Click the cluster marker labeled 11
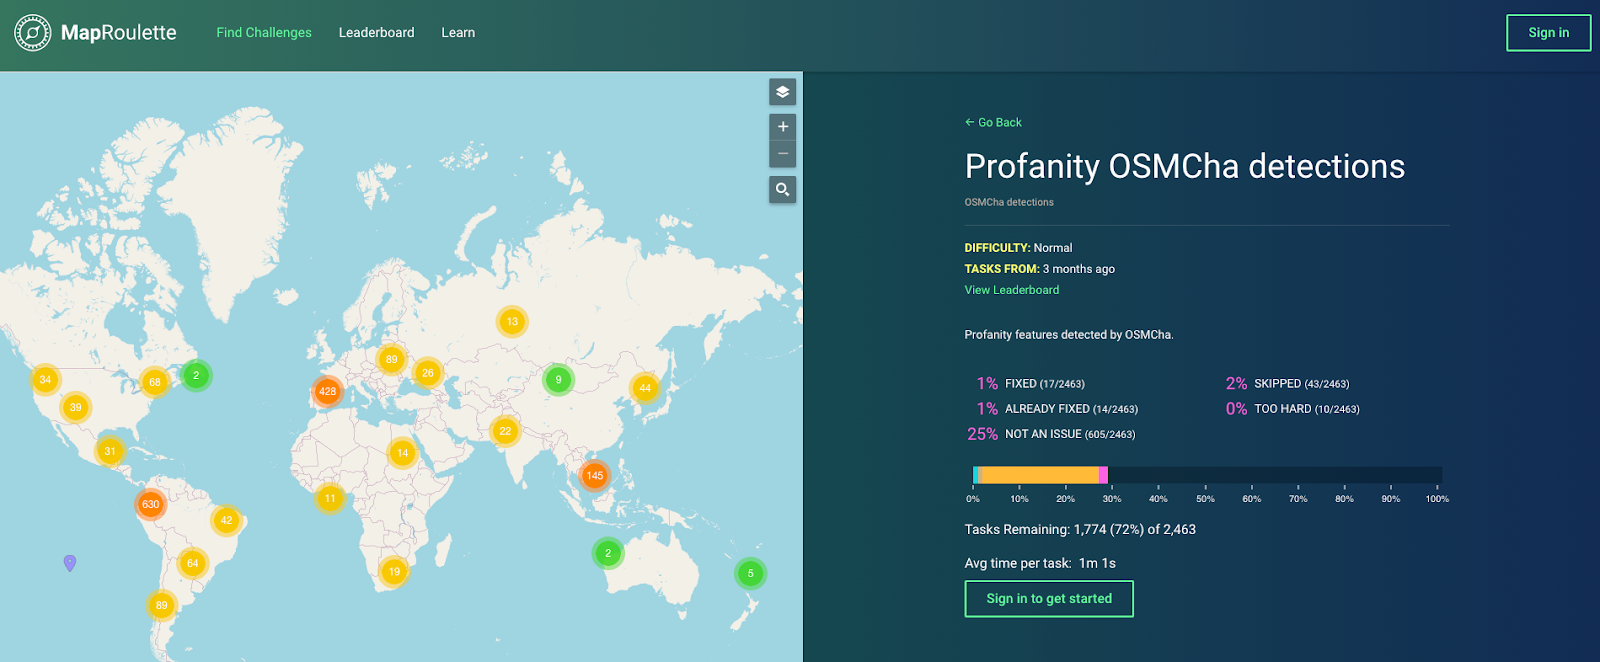1600x662 pixels. [x=330, y=498]
